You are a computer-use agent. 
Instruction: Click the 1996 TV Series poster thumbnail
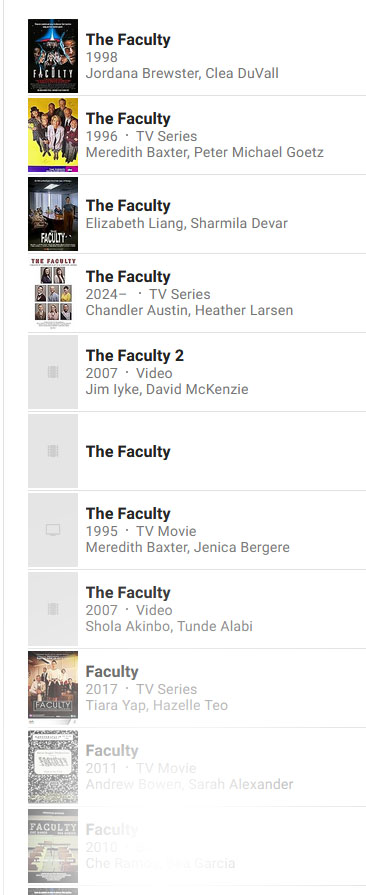click(53, 135)
